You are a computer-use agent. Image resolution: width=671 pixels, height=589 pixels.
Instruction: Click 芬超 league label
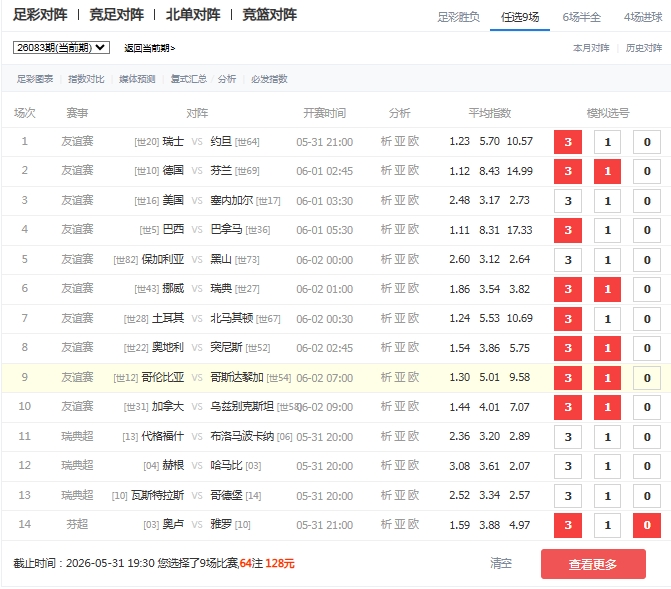77,525
